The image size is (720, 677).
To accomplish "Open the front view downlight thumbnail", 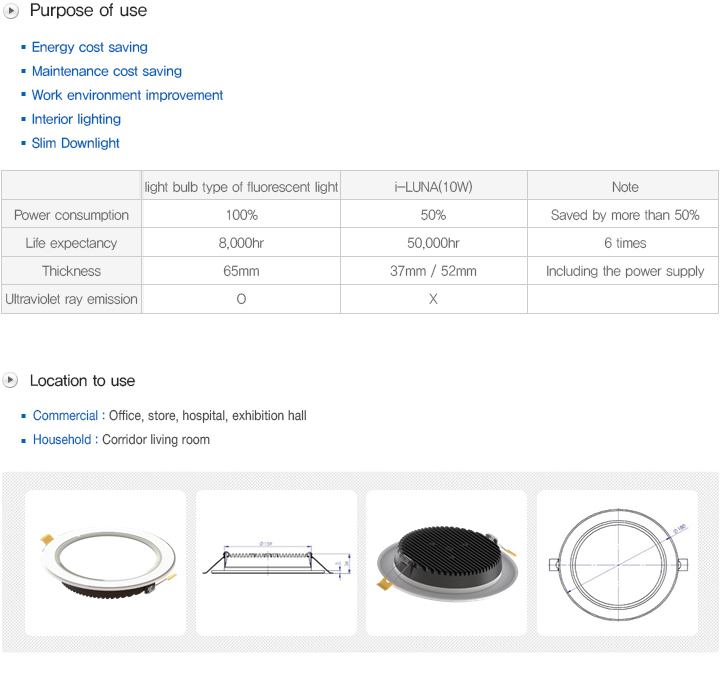I will pos(105,562).
